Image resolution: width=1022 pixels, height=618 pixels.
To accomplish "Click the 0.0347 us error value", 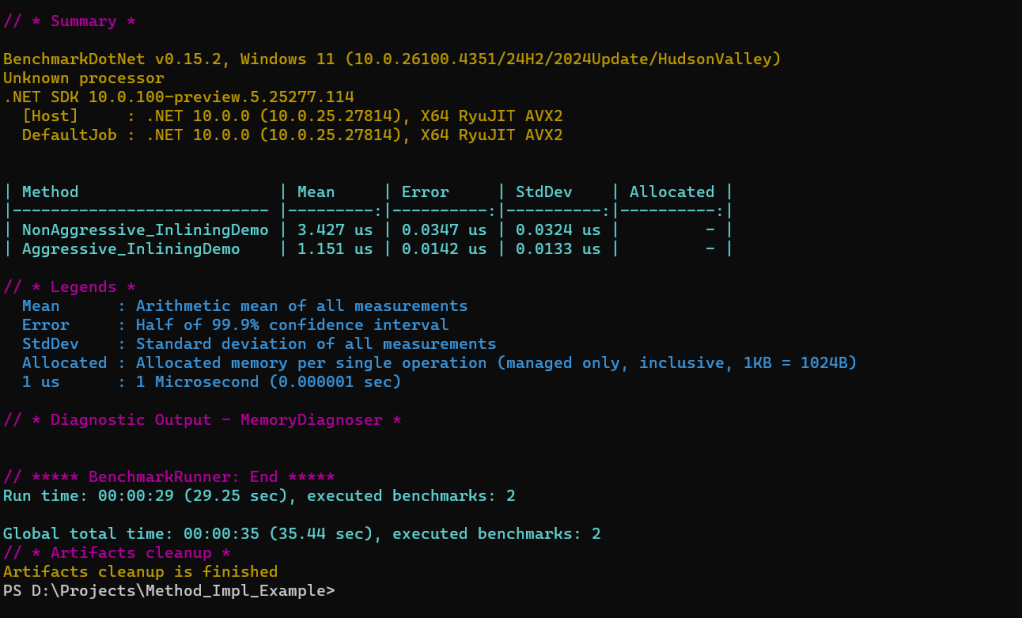I will coord(444,230).
